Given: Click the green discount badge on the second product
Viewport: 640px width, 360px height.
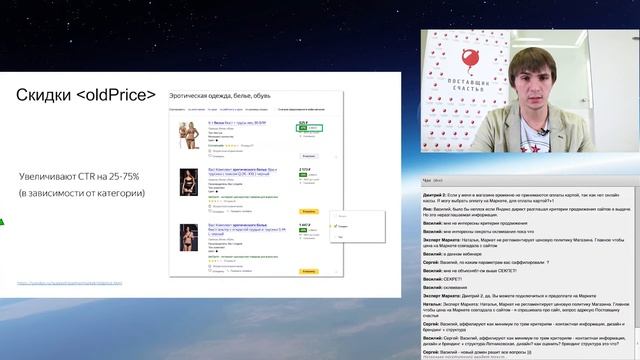Looking at the screenshot, I should [x=303, y=175].
